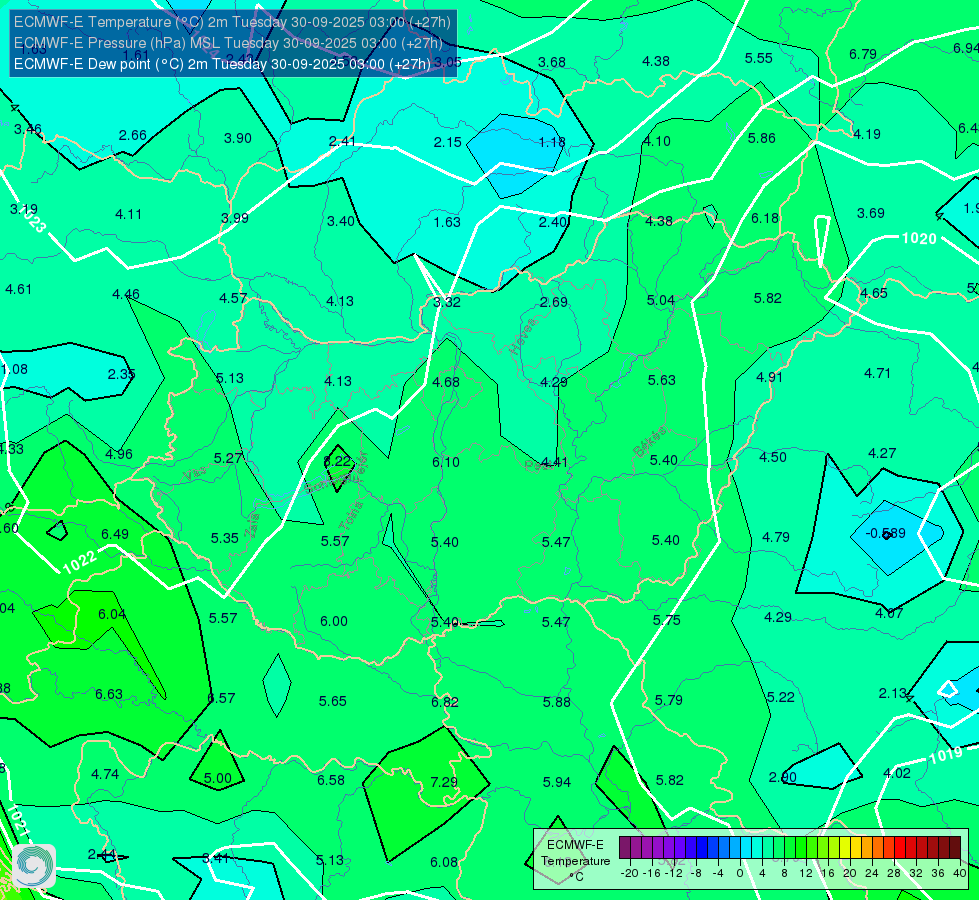The width and height of the screenshot is (979, 900).
Task: Click the 2.66 temperature value
Action: [x=132, y=136]
